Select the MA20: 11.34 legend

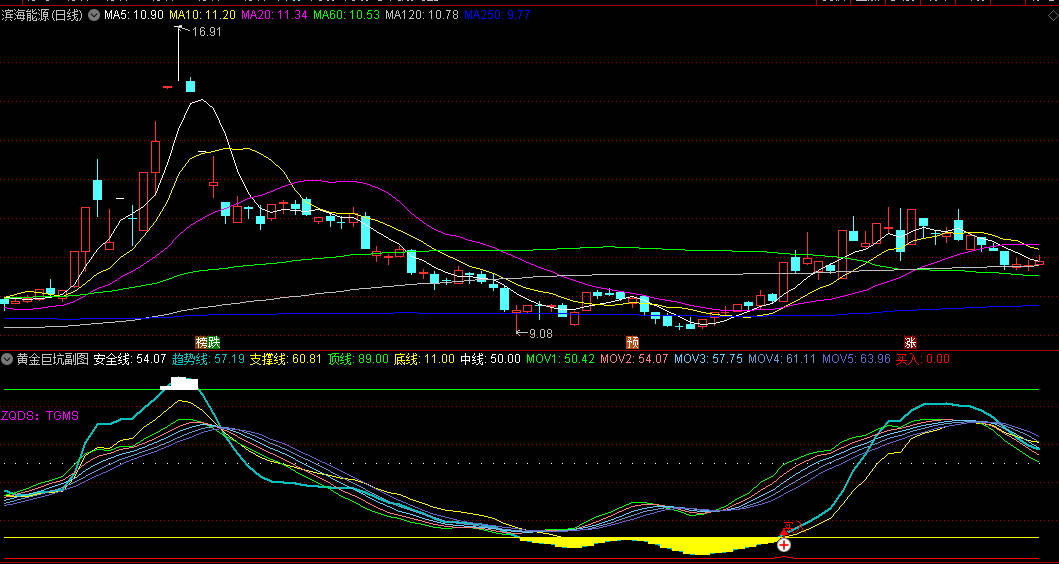click(x=274, y=14)
